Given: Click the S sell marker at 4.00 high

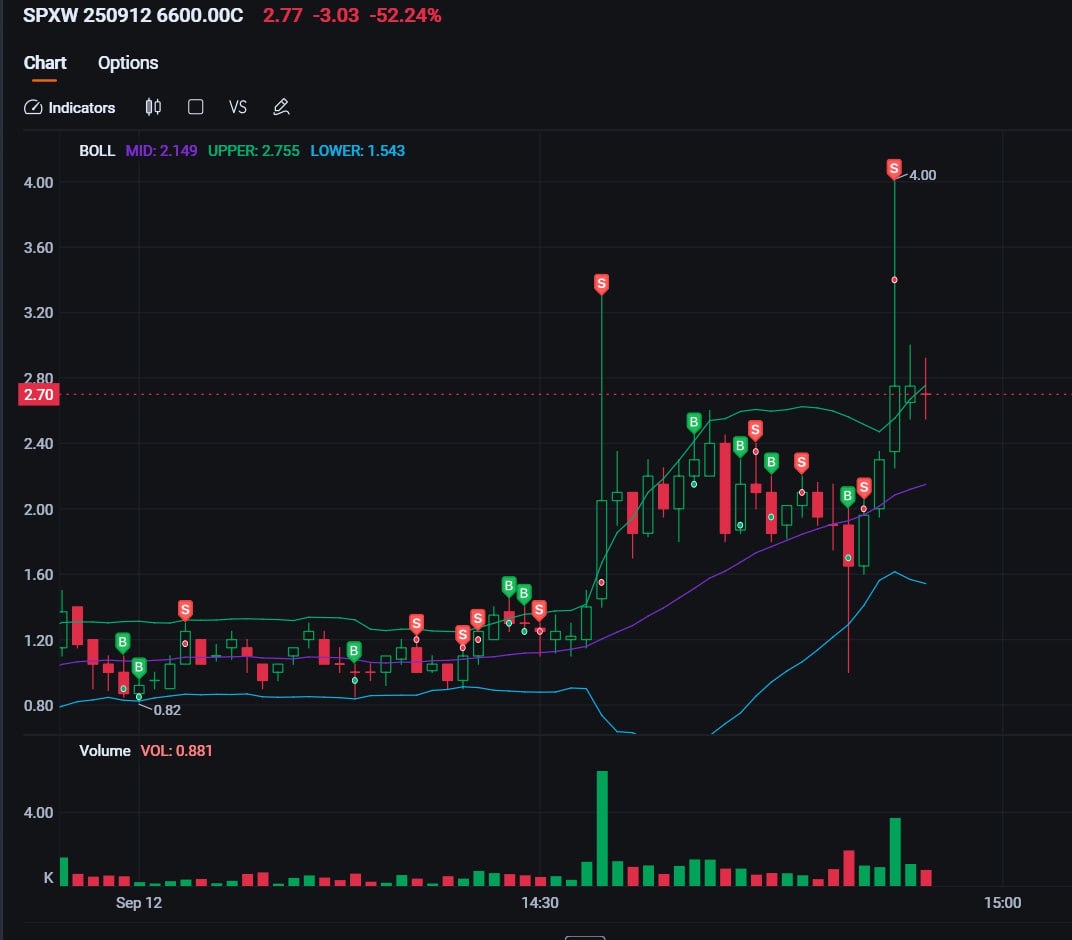Looking at the screenshot, I should [x=894, y=169].
